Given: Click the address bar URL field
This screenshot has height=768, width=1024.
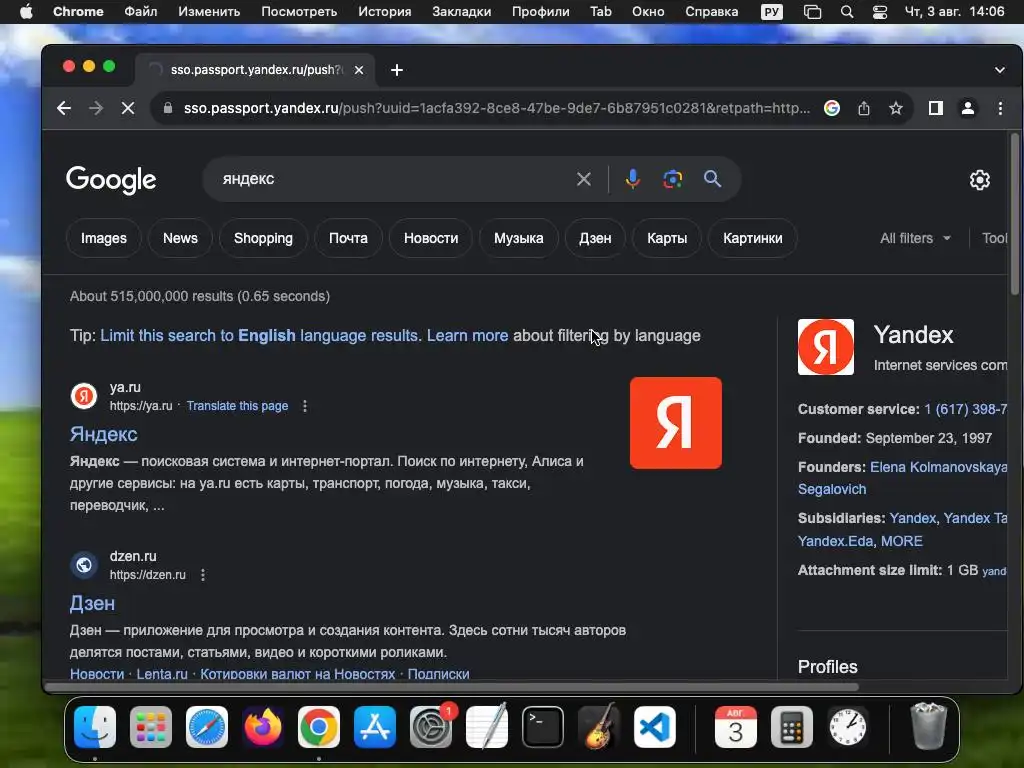Looking at the screenshot, I should coord(496,108).
